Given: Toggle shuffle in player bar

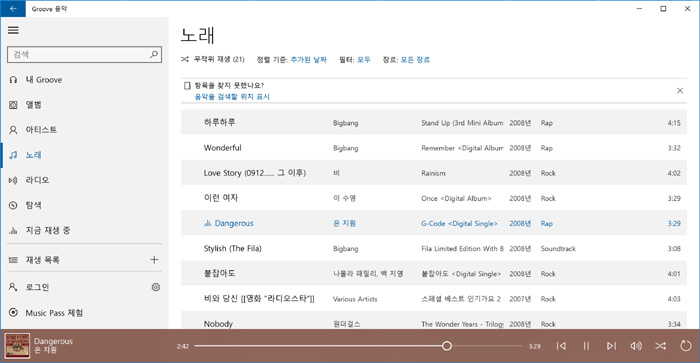Looking at the screenshot, I should click(660, 346).
